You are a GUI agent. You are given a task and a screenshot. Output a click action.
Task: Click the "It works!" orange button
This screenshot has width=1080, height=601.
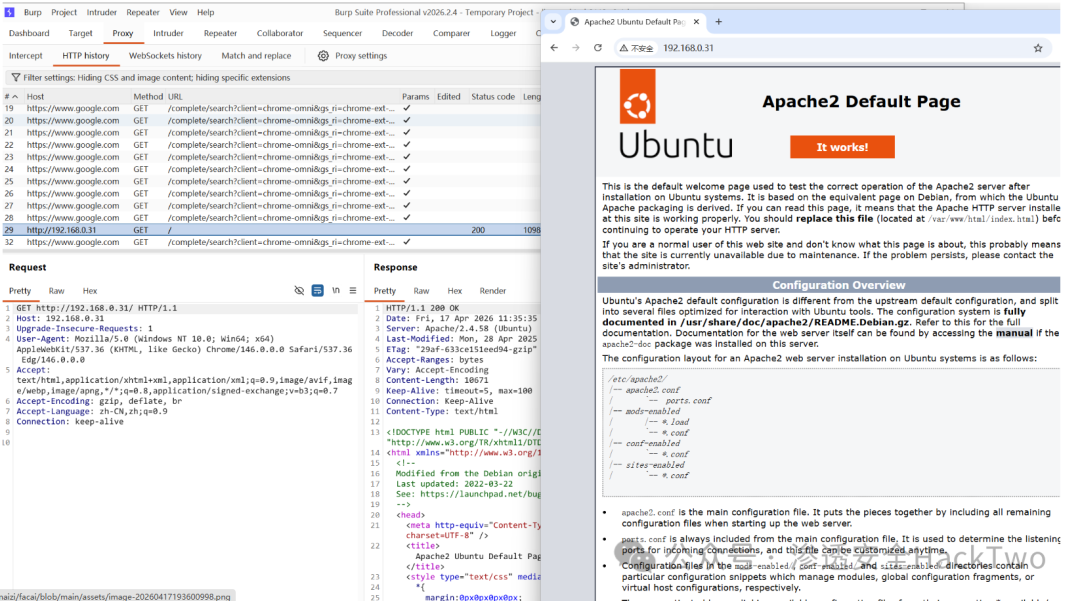tap(842, 147)
